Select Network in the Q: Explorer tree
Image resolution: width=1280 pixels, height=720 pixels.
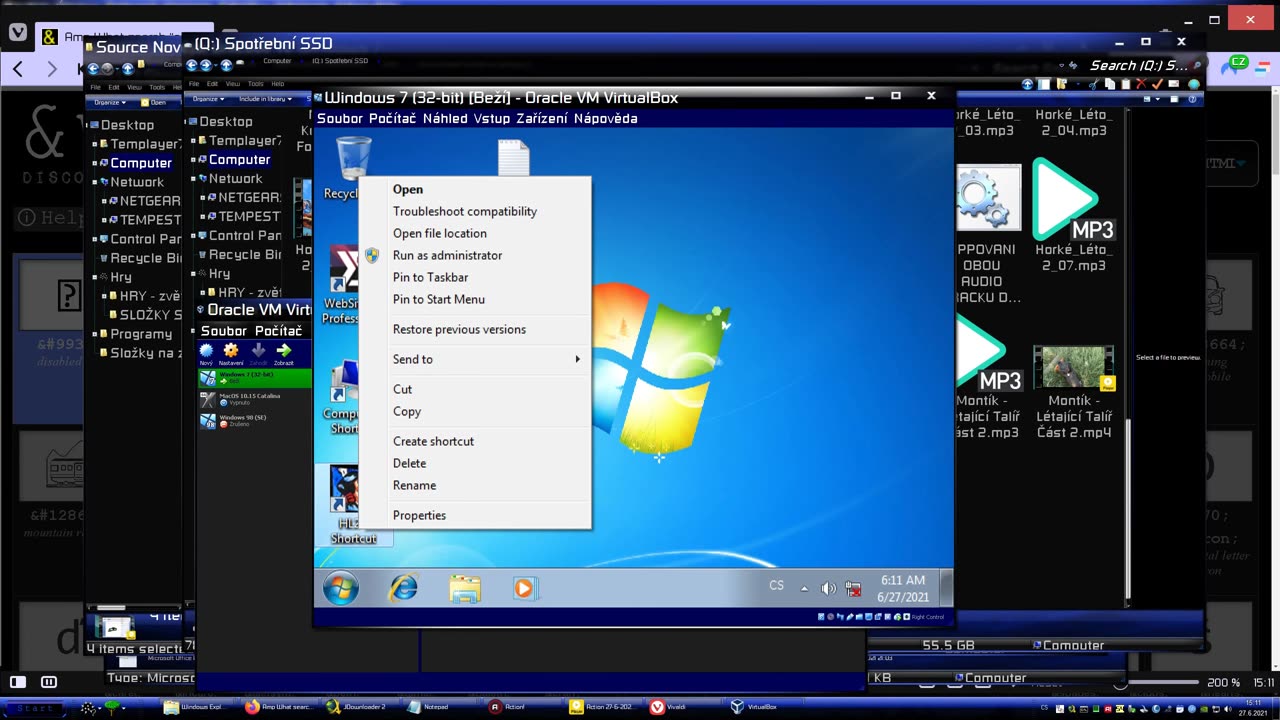pyautogui.click(x=235, y=178)
